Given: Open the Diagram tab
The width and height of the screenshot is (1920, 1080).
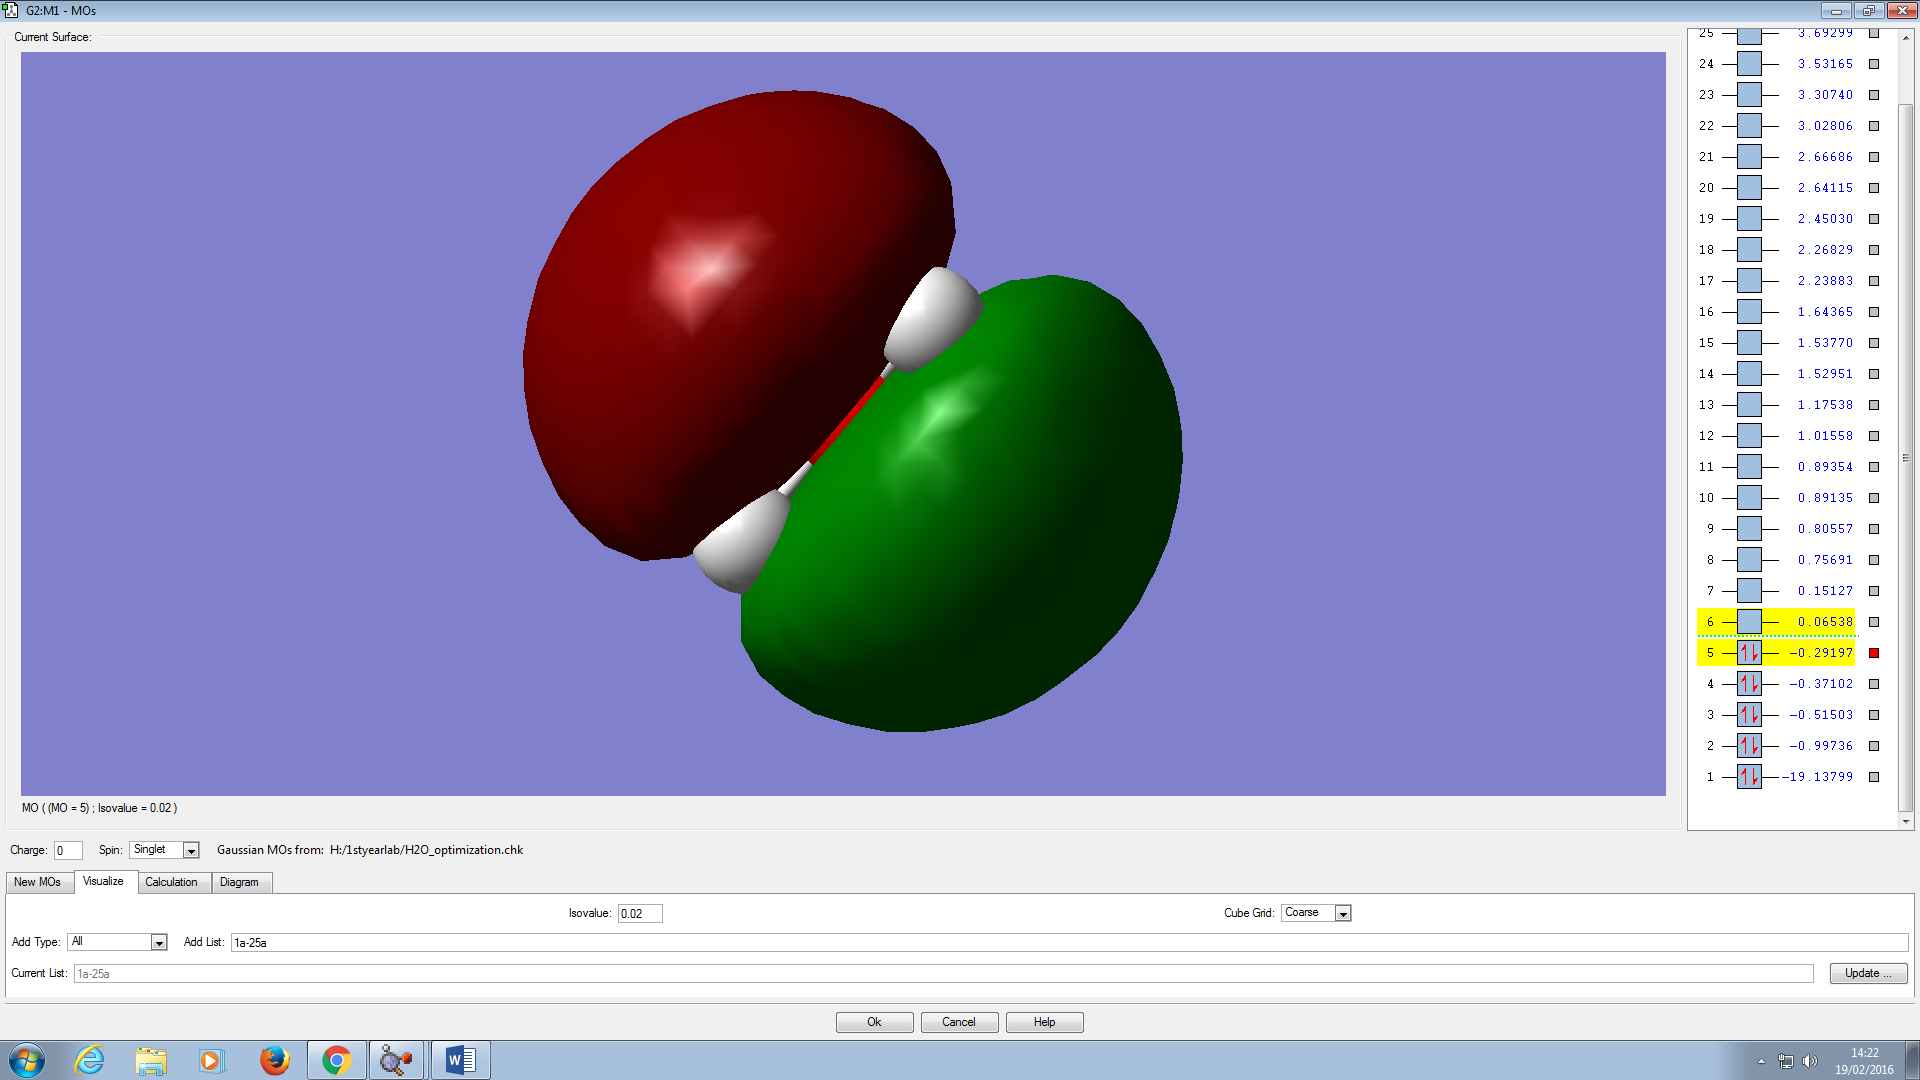Looking at the screenshot, I should 239,882.
